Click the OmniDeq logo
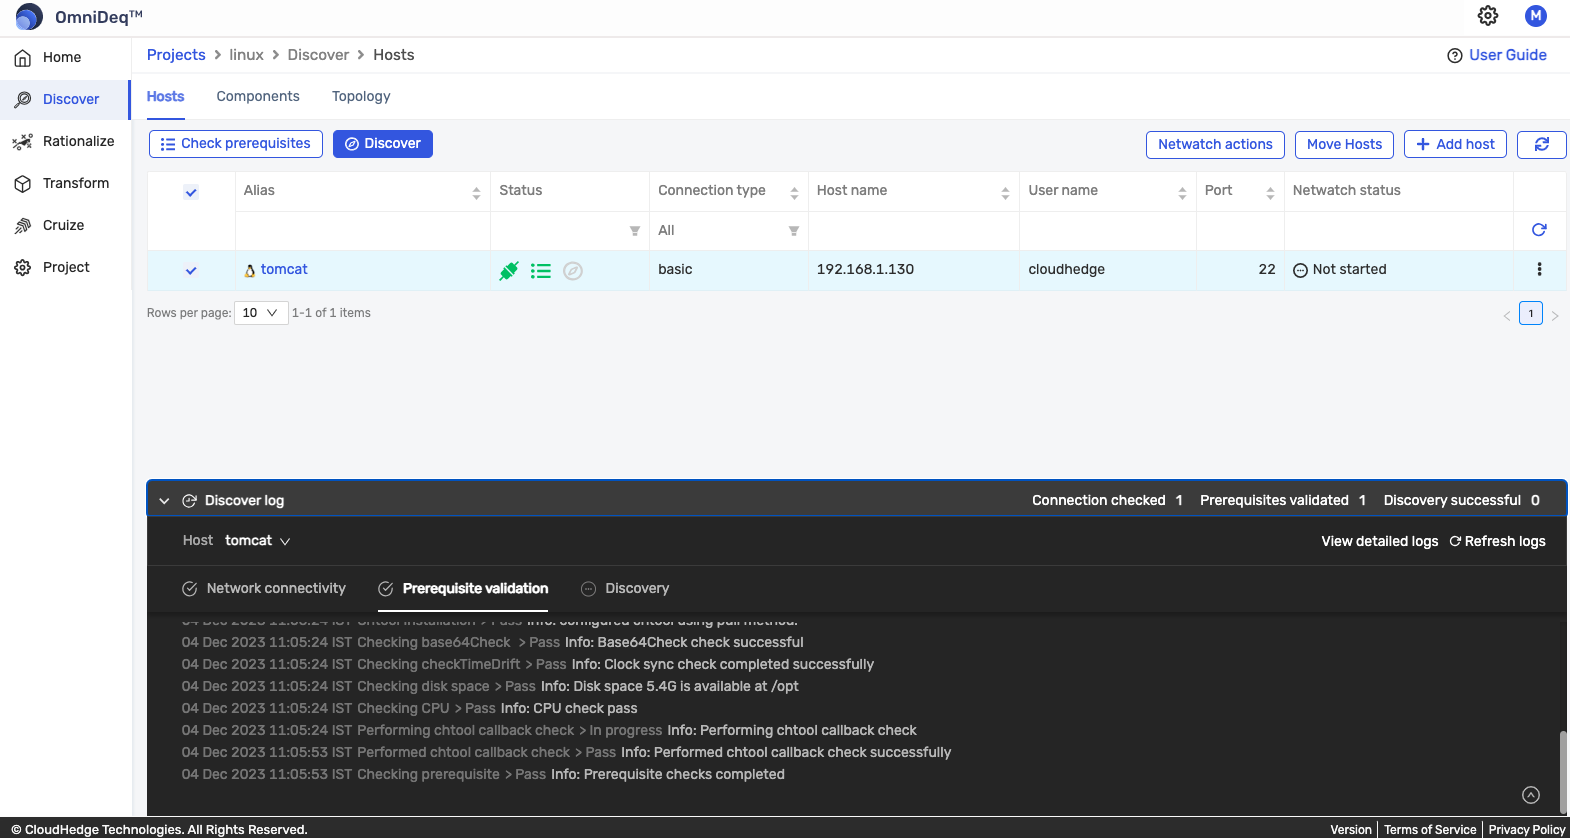The height and width of the screenshot is (838, 1570). pos(29,17)
